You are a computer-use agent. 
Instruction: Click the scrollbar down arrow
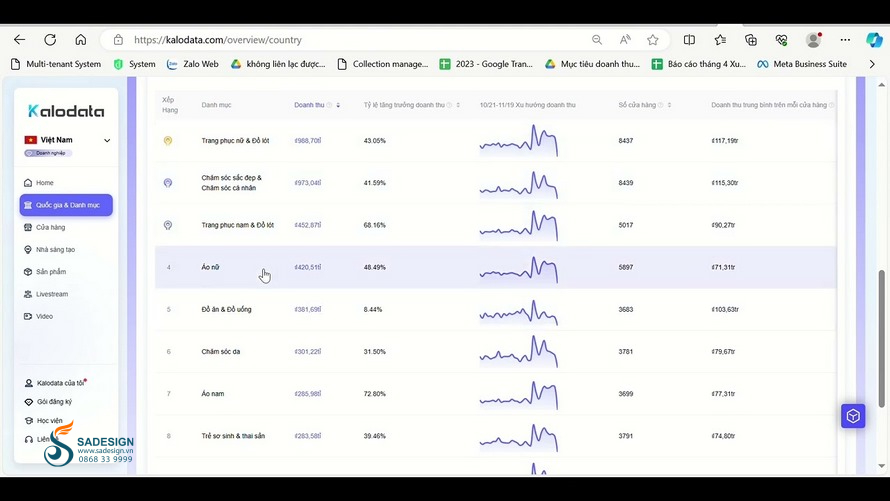[x=881, y=466]
